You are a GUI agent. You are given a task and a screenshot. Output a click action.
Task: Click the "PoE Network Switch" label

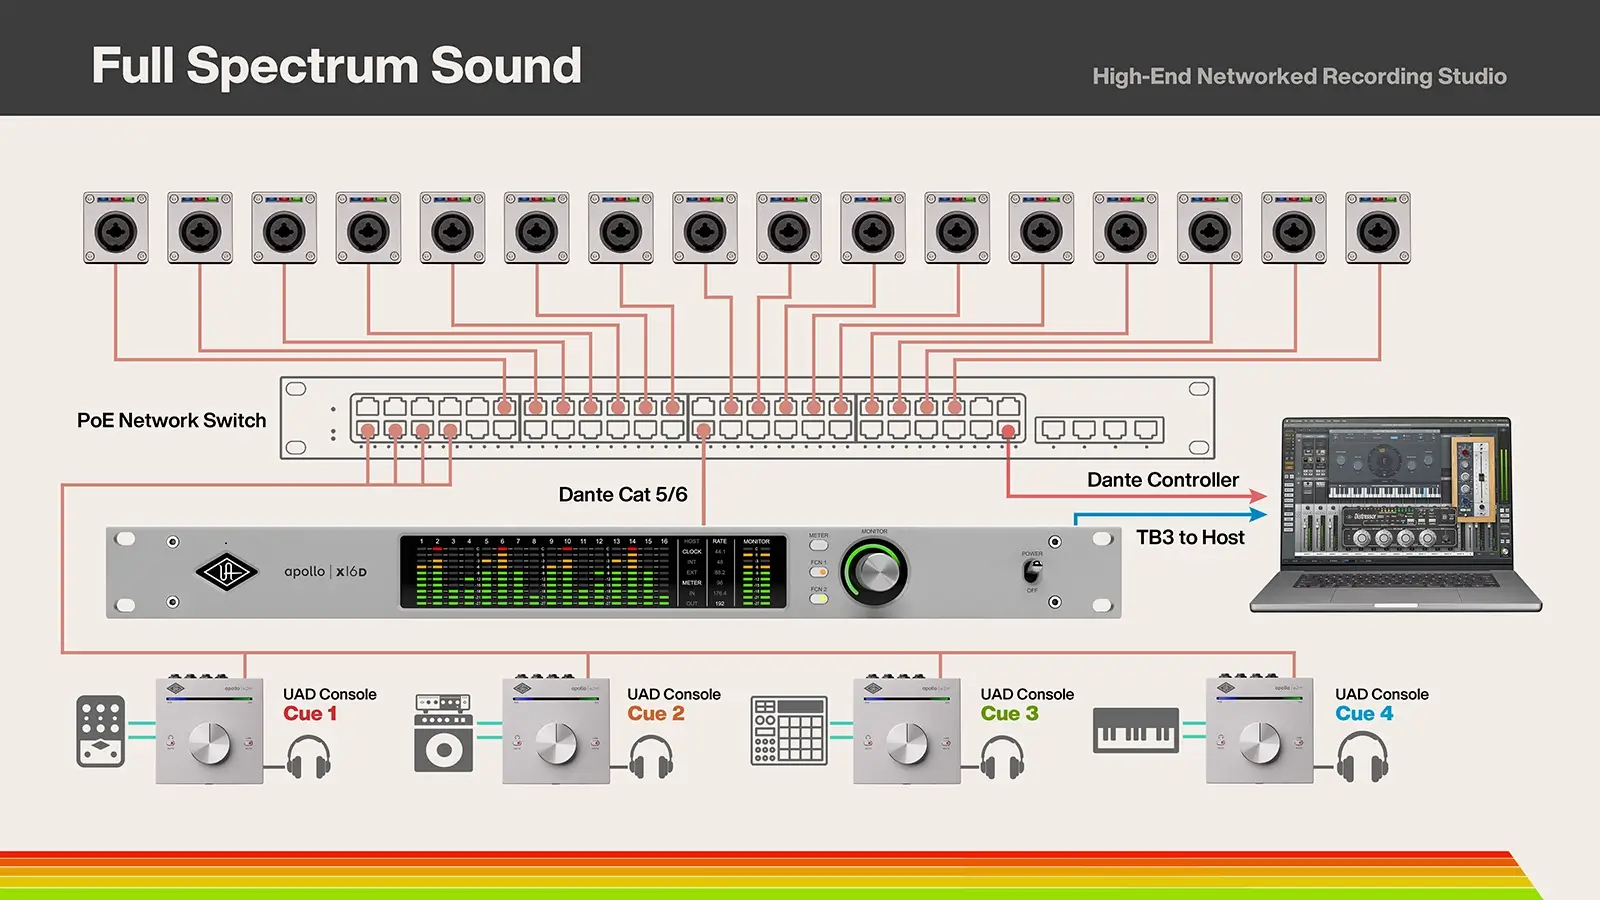[172, 421]
